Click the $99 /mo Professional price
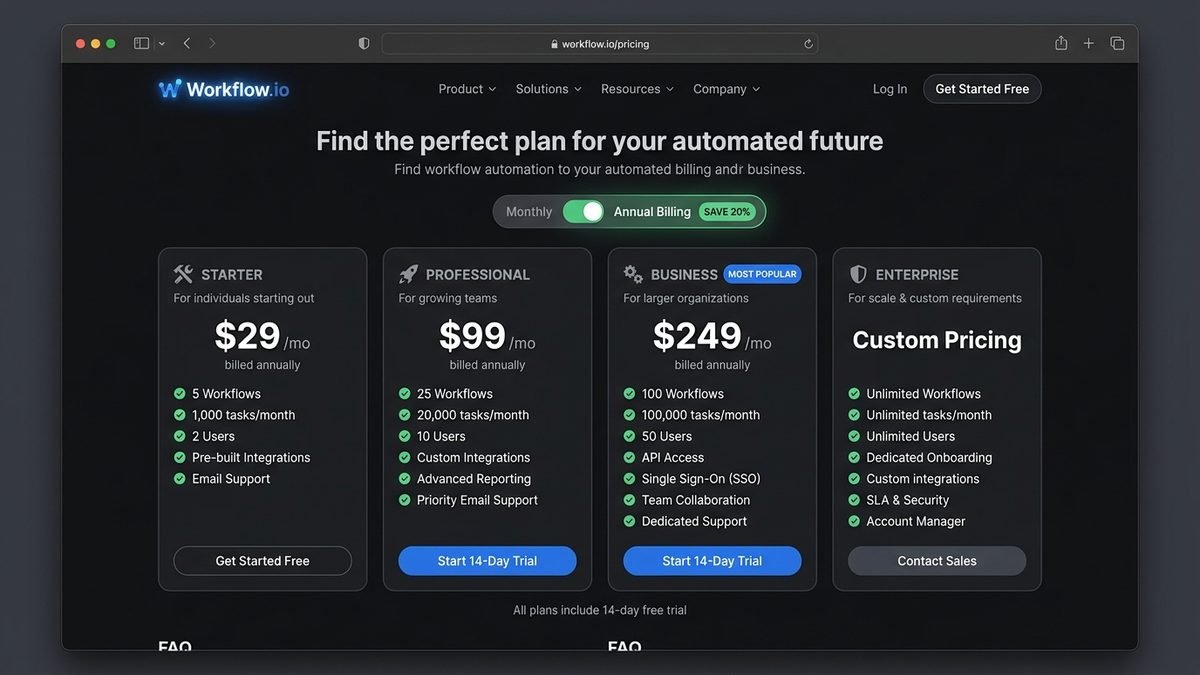 488,337
